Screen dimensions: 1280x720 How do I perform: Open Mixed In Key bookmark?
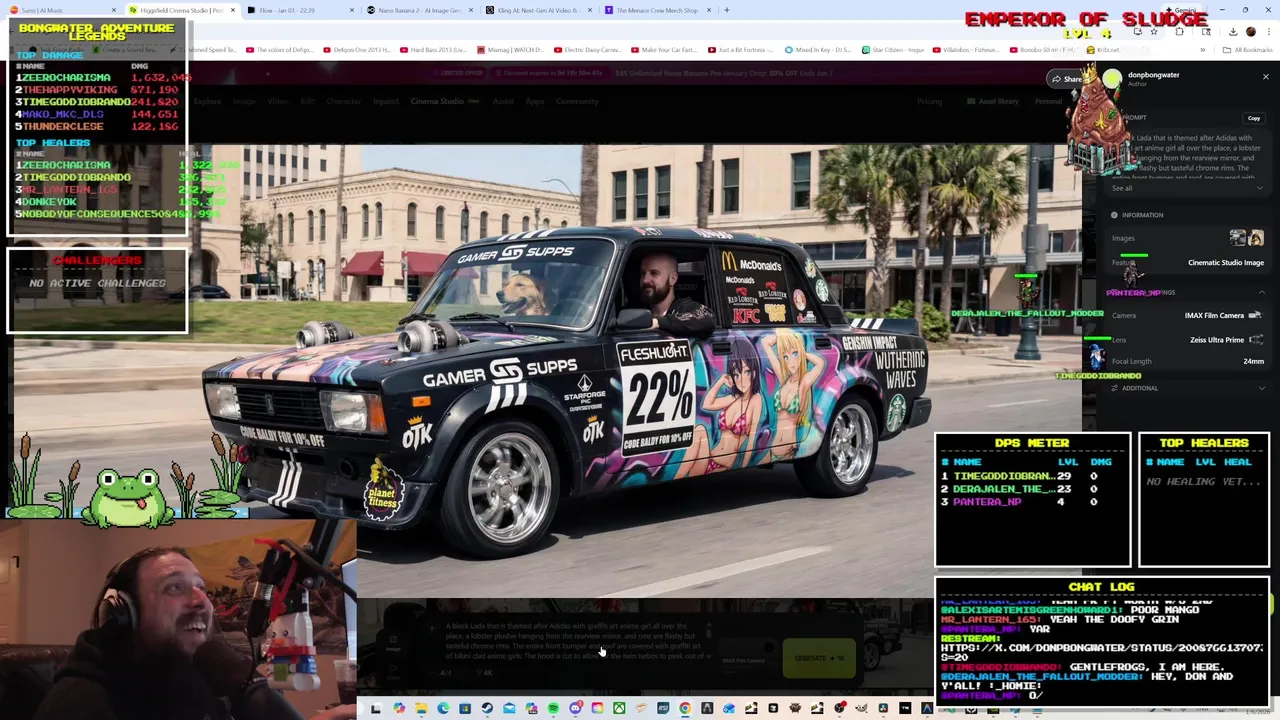pos(820,50)
